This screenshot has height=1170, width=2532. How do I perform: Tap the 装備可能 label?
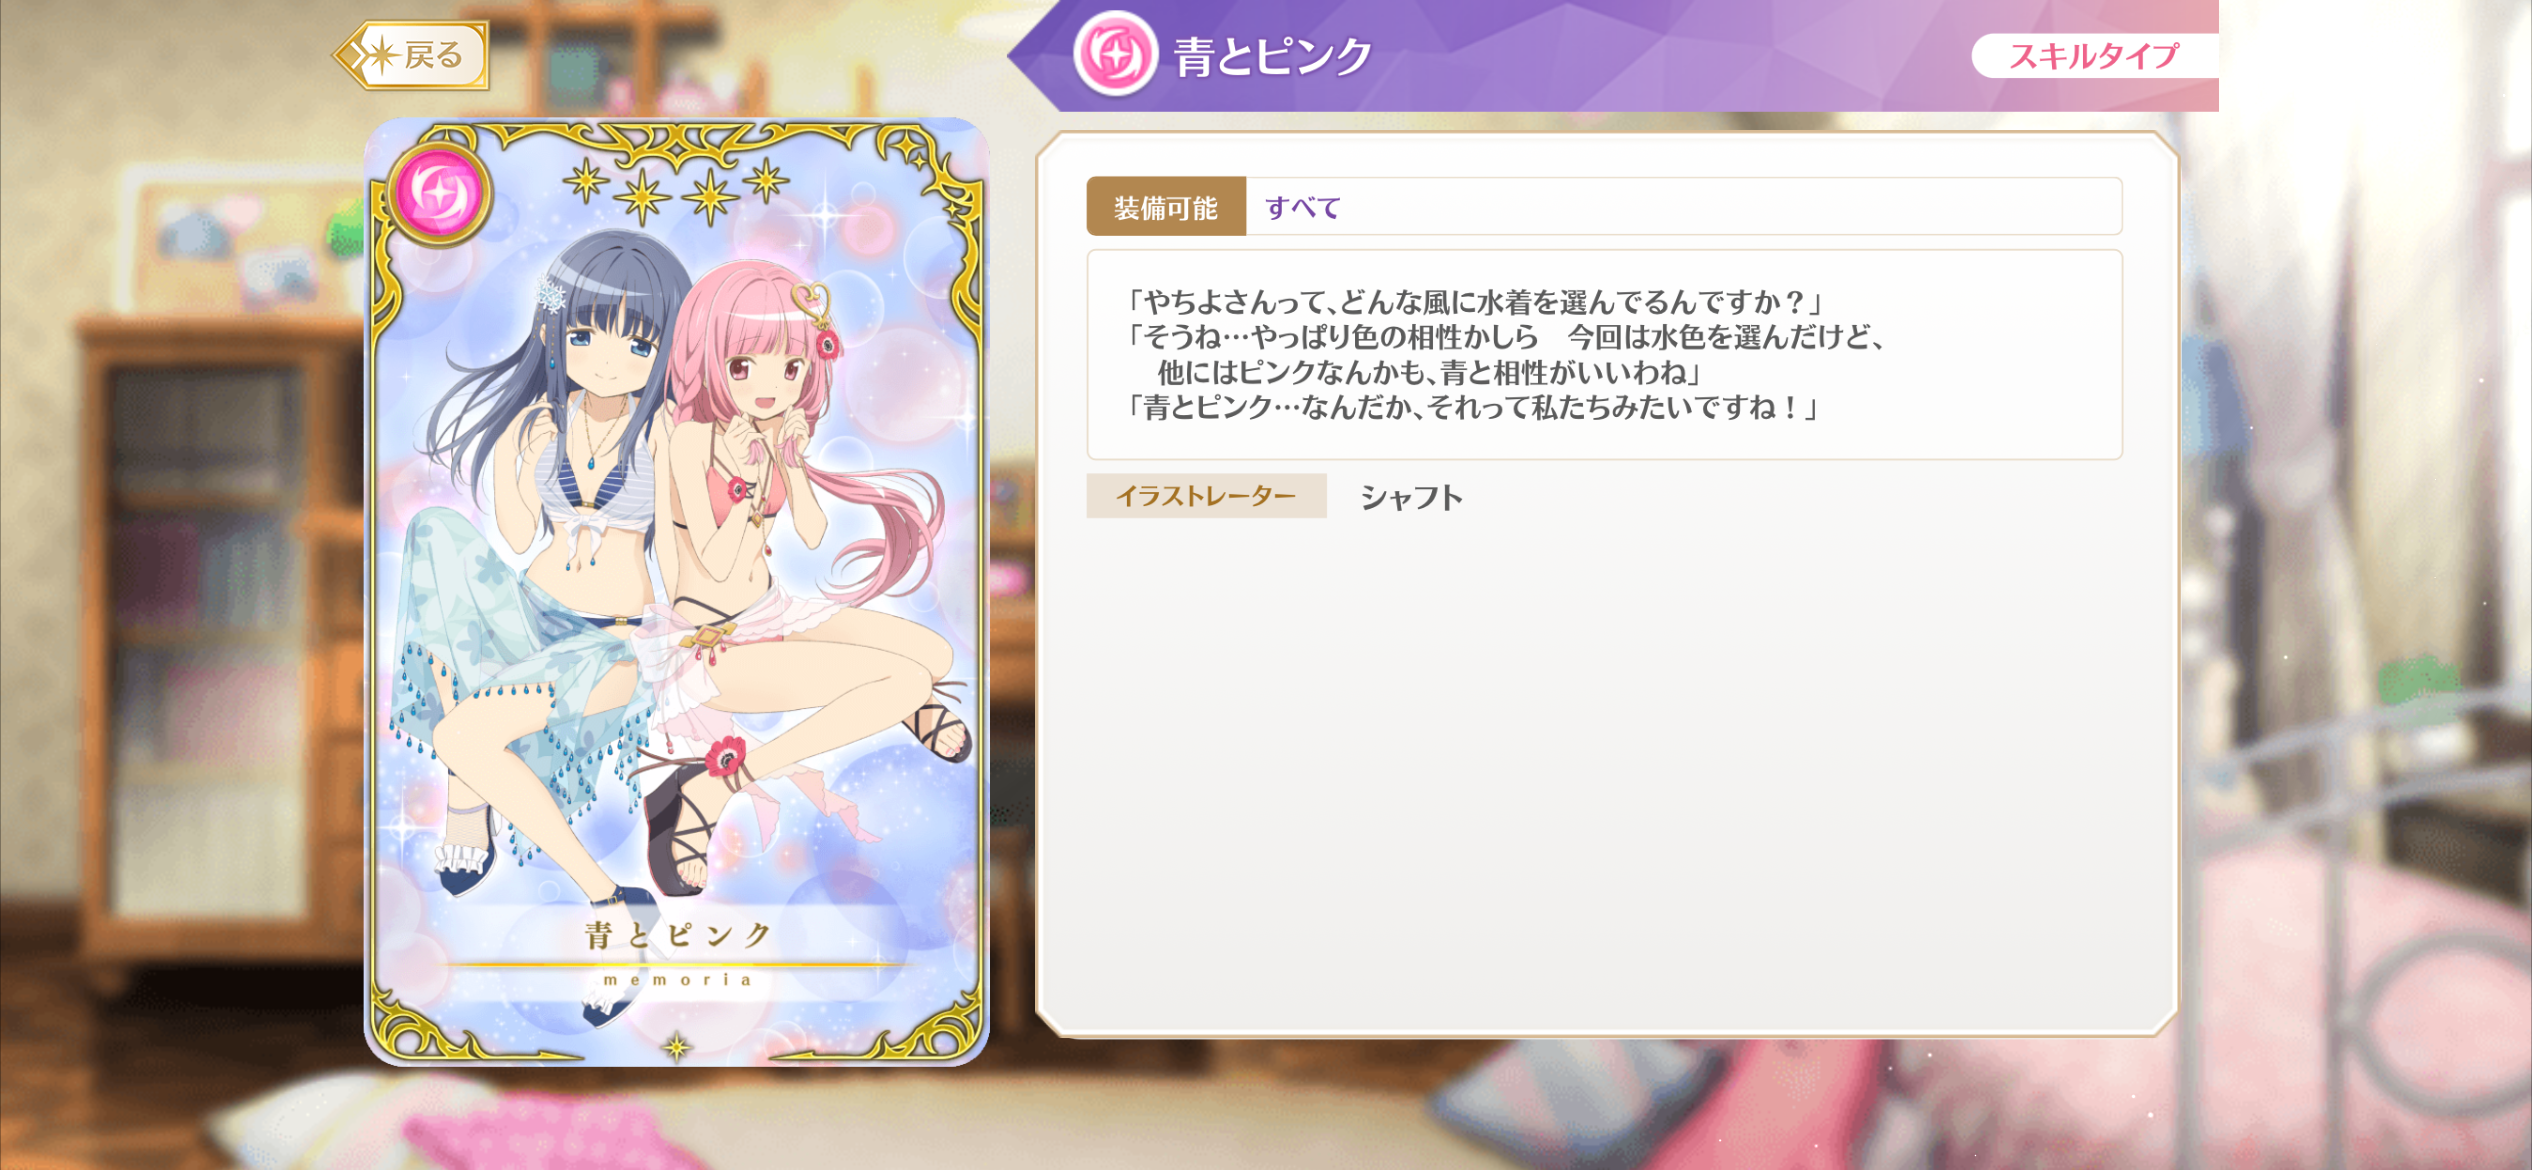1166,207
